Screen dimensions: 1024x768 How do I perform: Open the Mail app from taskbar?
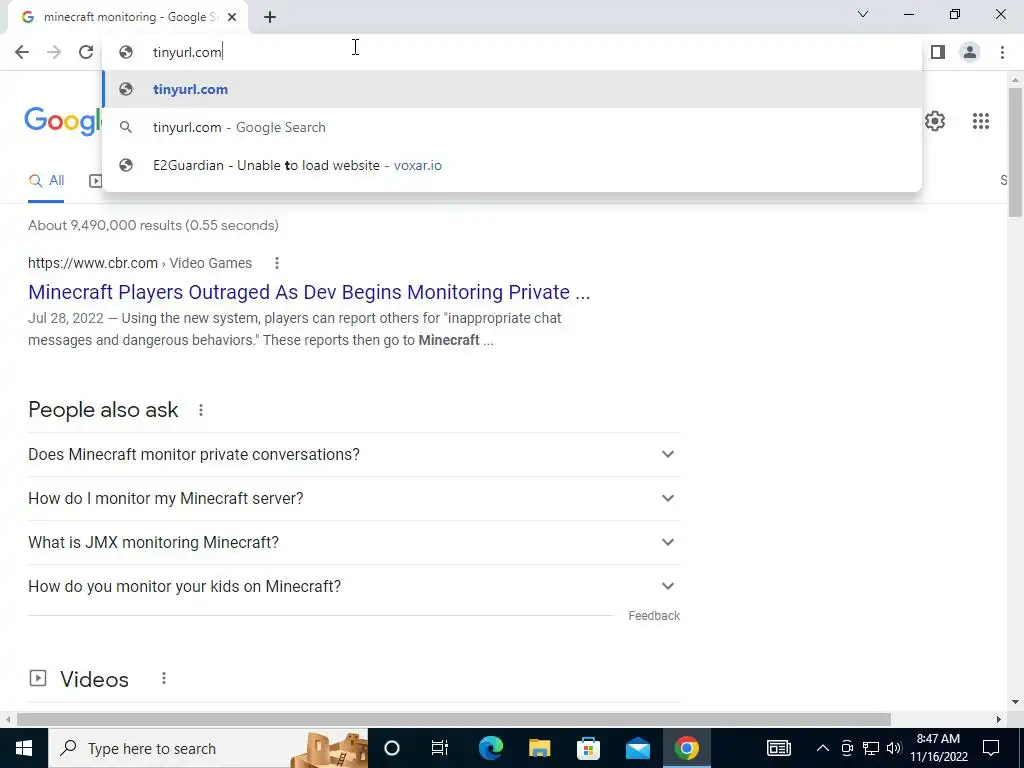click(x=637, y=748)
